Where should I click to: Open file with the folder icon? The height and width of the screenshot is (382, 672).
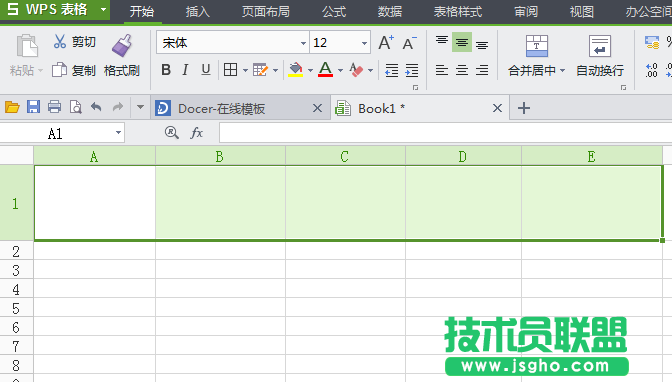pos(12,107)
